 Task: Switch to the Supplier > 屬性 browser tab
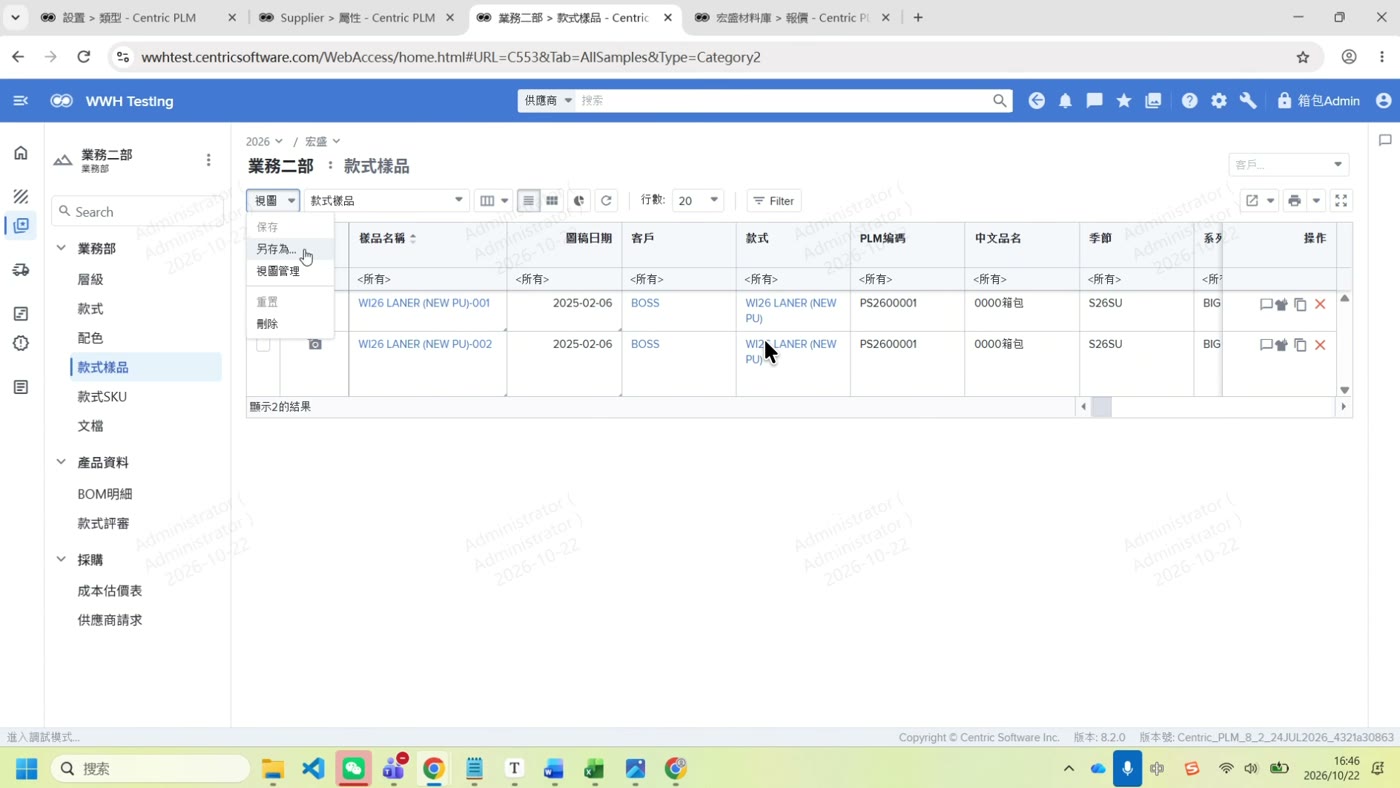(x=357, y=18)
